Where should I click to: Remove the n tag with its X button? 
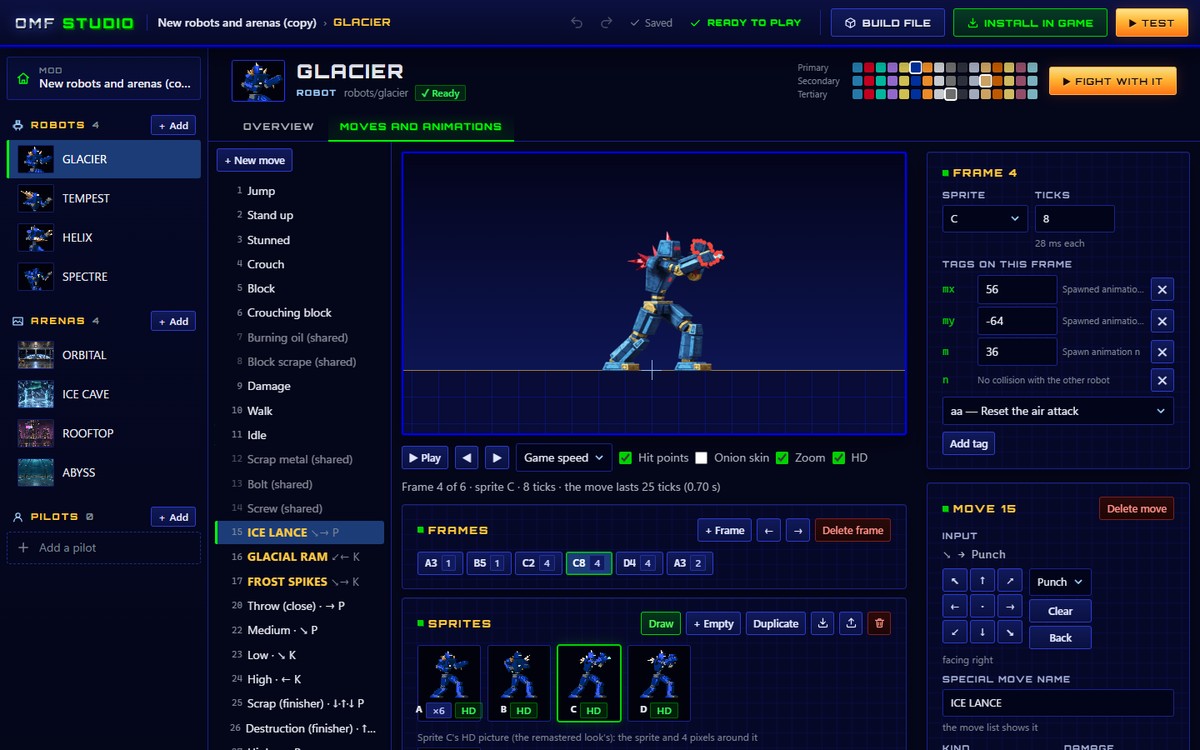(1162, 380)
